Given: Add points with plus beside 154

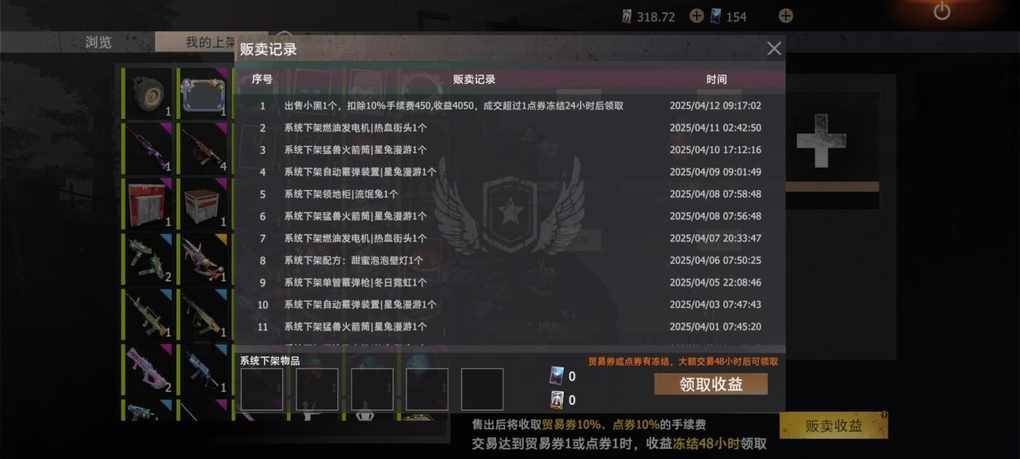Looking at the screenshot, I should [x=786, y=16].
